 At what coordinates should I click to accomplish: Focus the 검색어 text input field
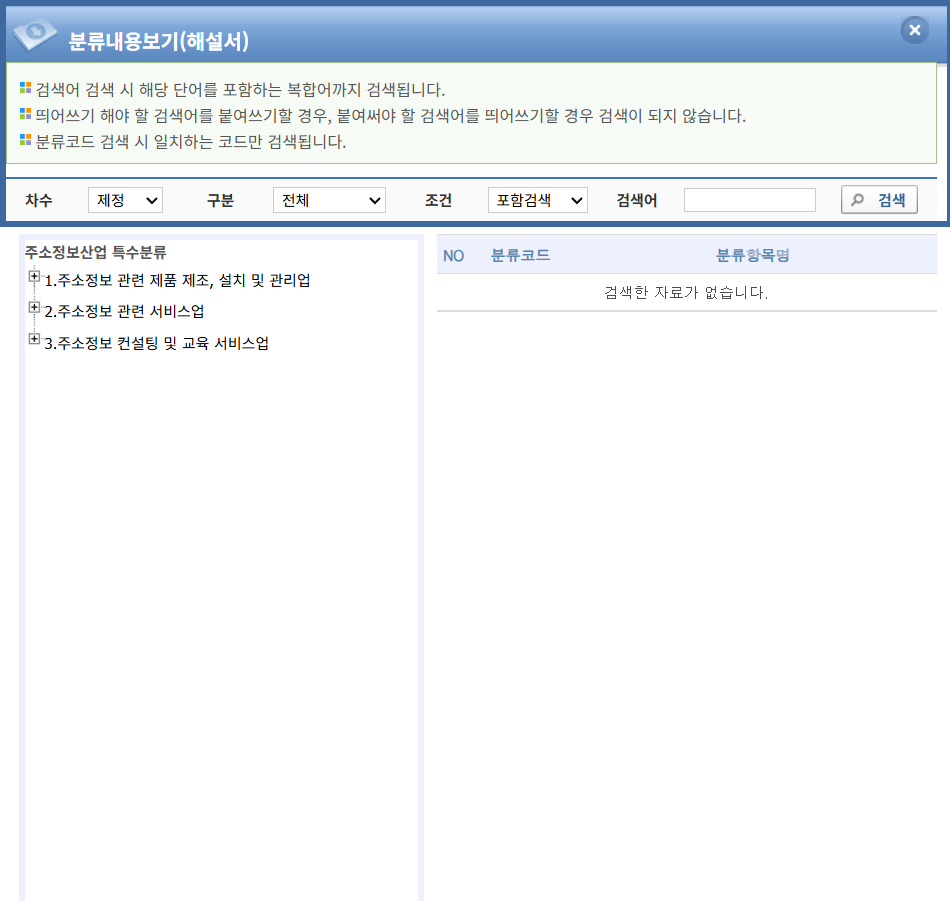click(749, 200)
